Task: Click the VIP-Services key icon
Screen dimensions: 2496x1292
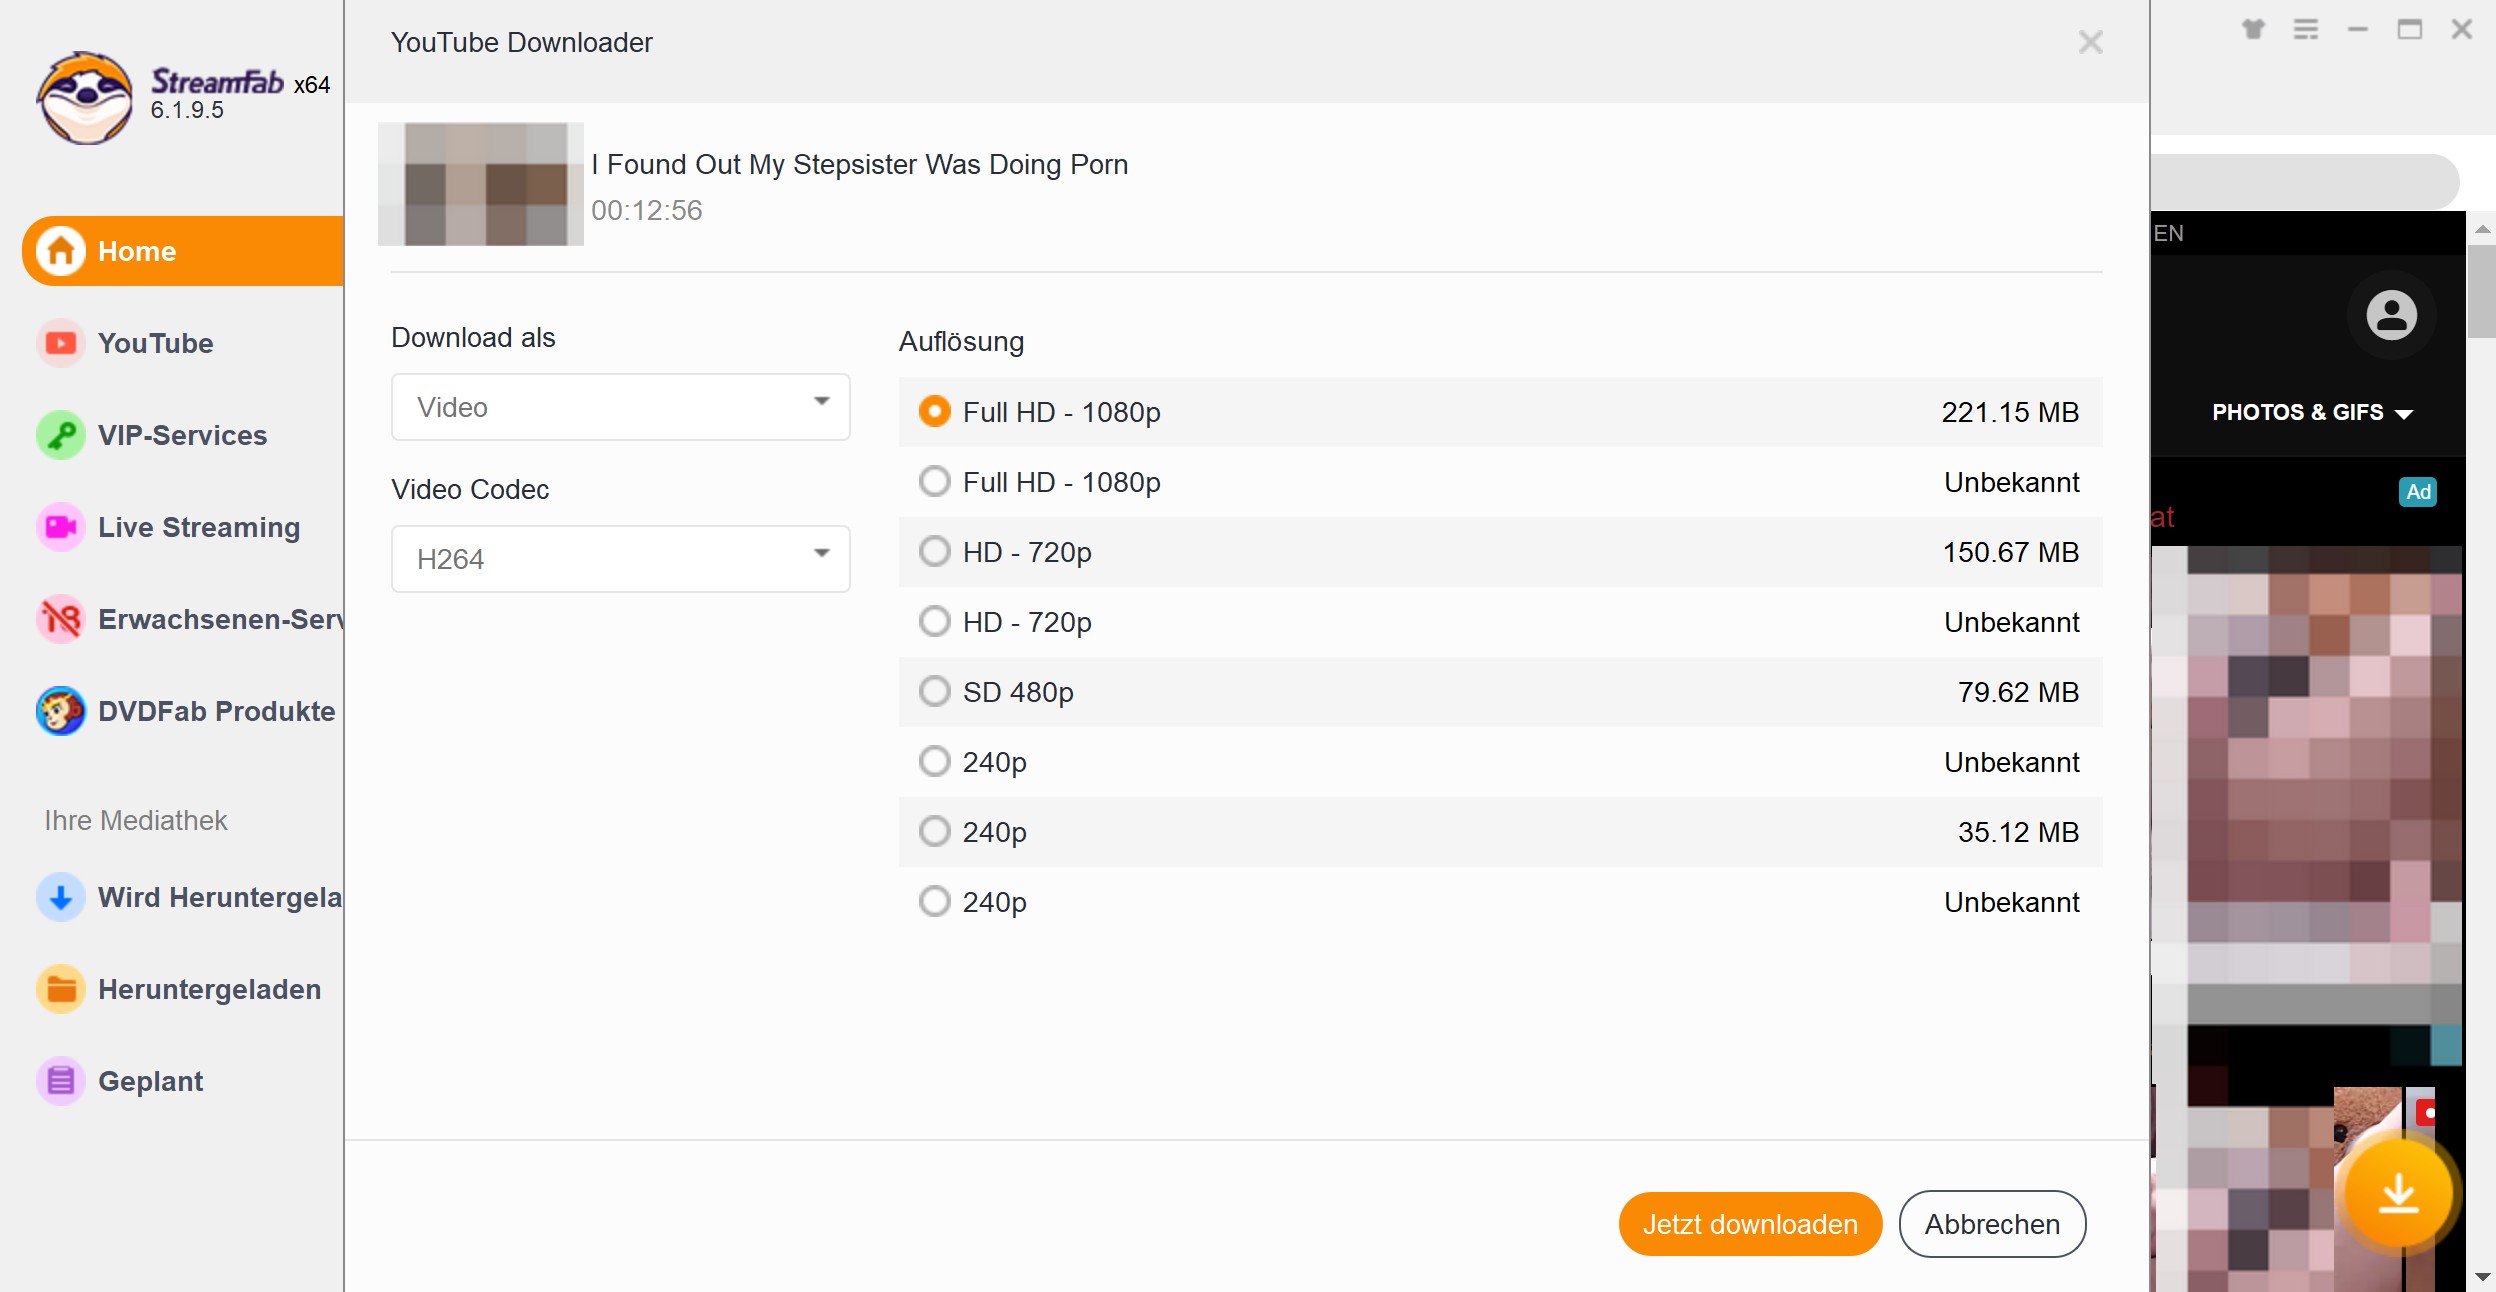Action: 61,435
